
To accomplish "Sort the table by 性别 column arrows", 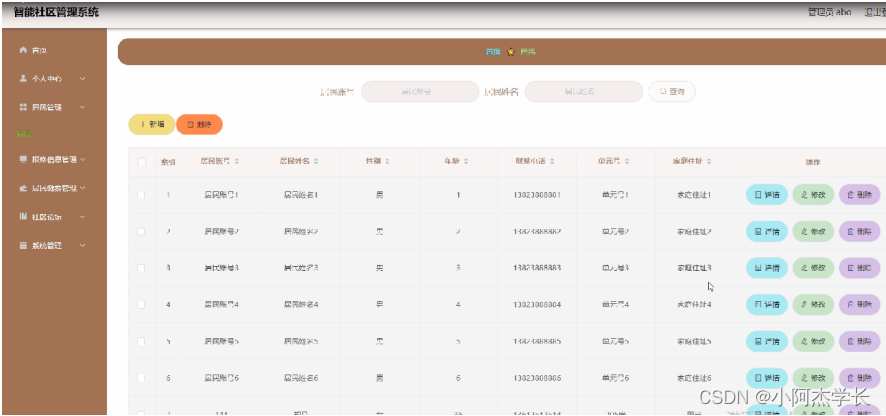I will [388, 162].
